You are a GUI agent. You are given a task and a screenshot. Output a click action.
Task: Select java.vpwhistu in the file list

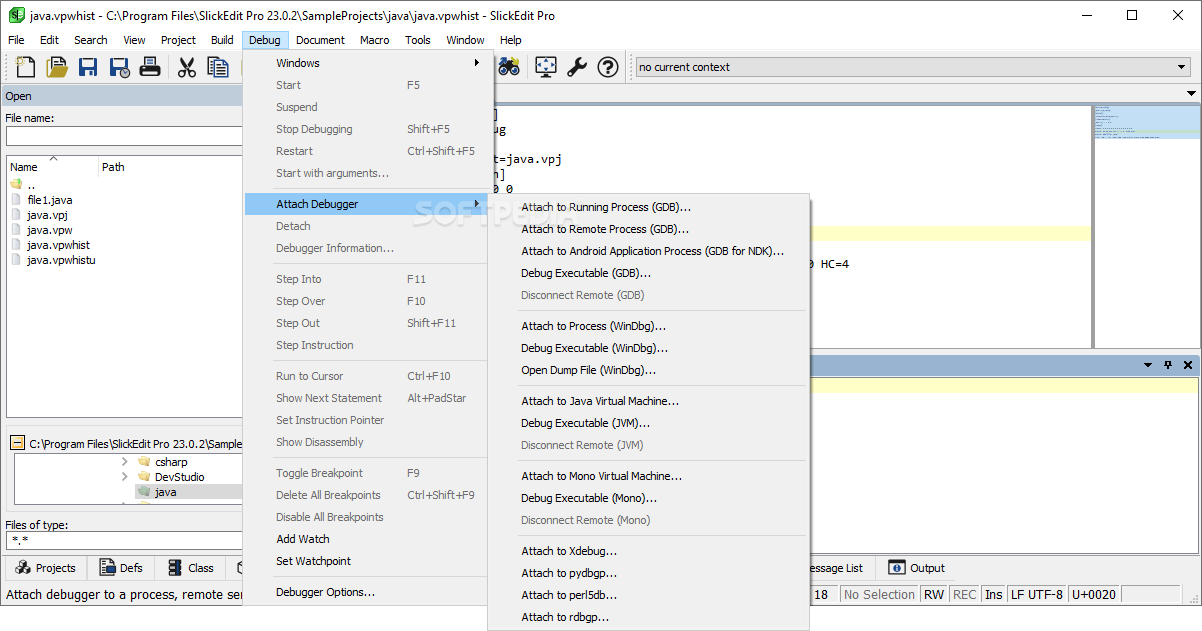pyautogui.click(x=61, y=260)
